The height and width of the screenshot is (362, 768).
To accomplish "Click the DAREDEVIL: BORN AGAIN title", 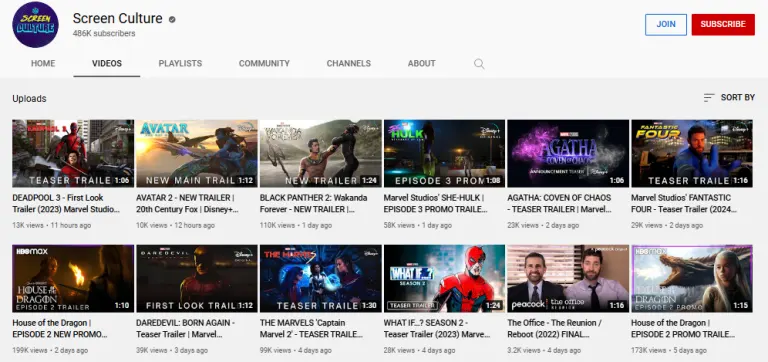I will [x=186, y=329].
